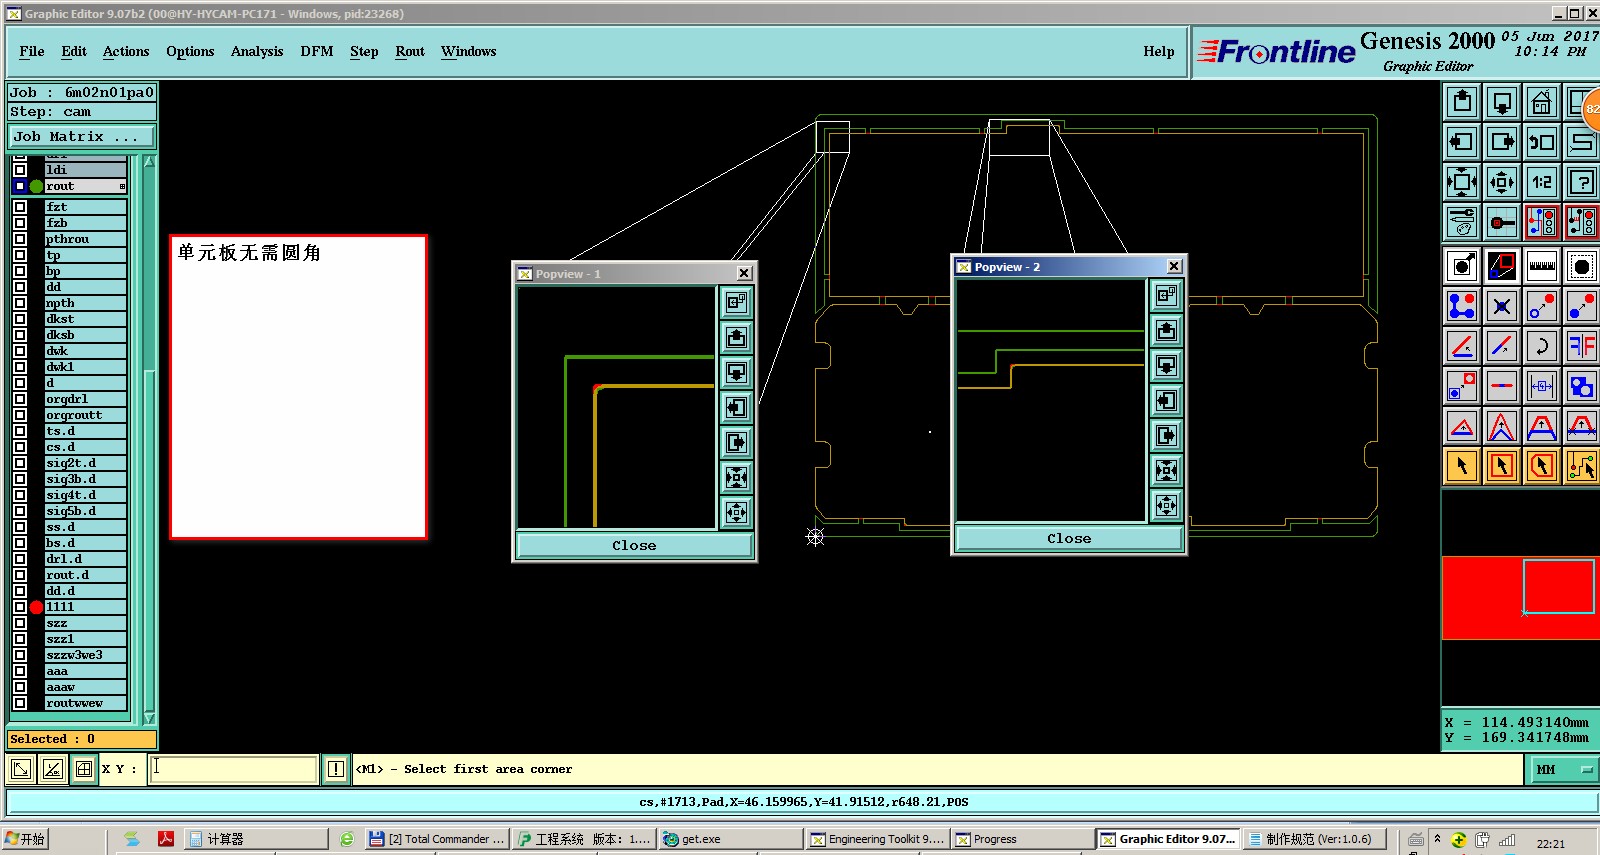The width and height of the screenshot is (1600, 855).
Task: Toggle the routwwew layer checkbox
Action: pos(20,703)
